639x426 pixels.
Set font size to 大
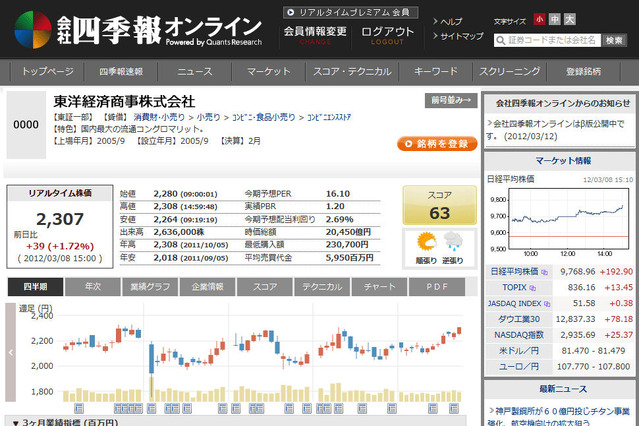[x=570, y=19]
